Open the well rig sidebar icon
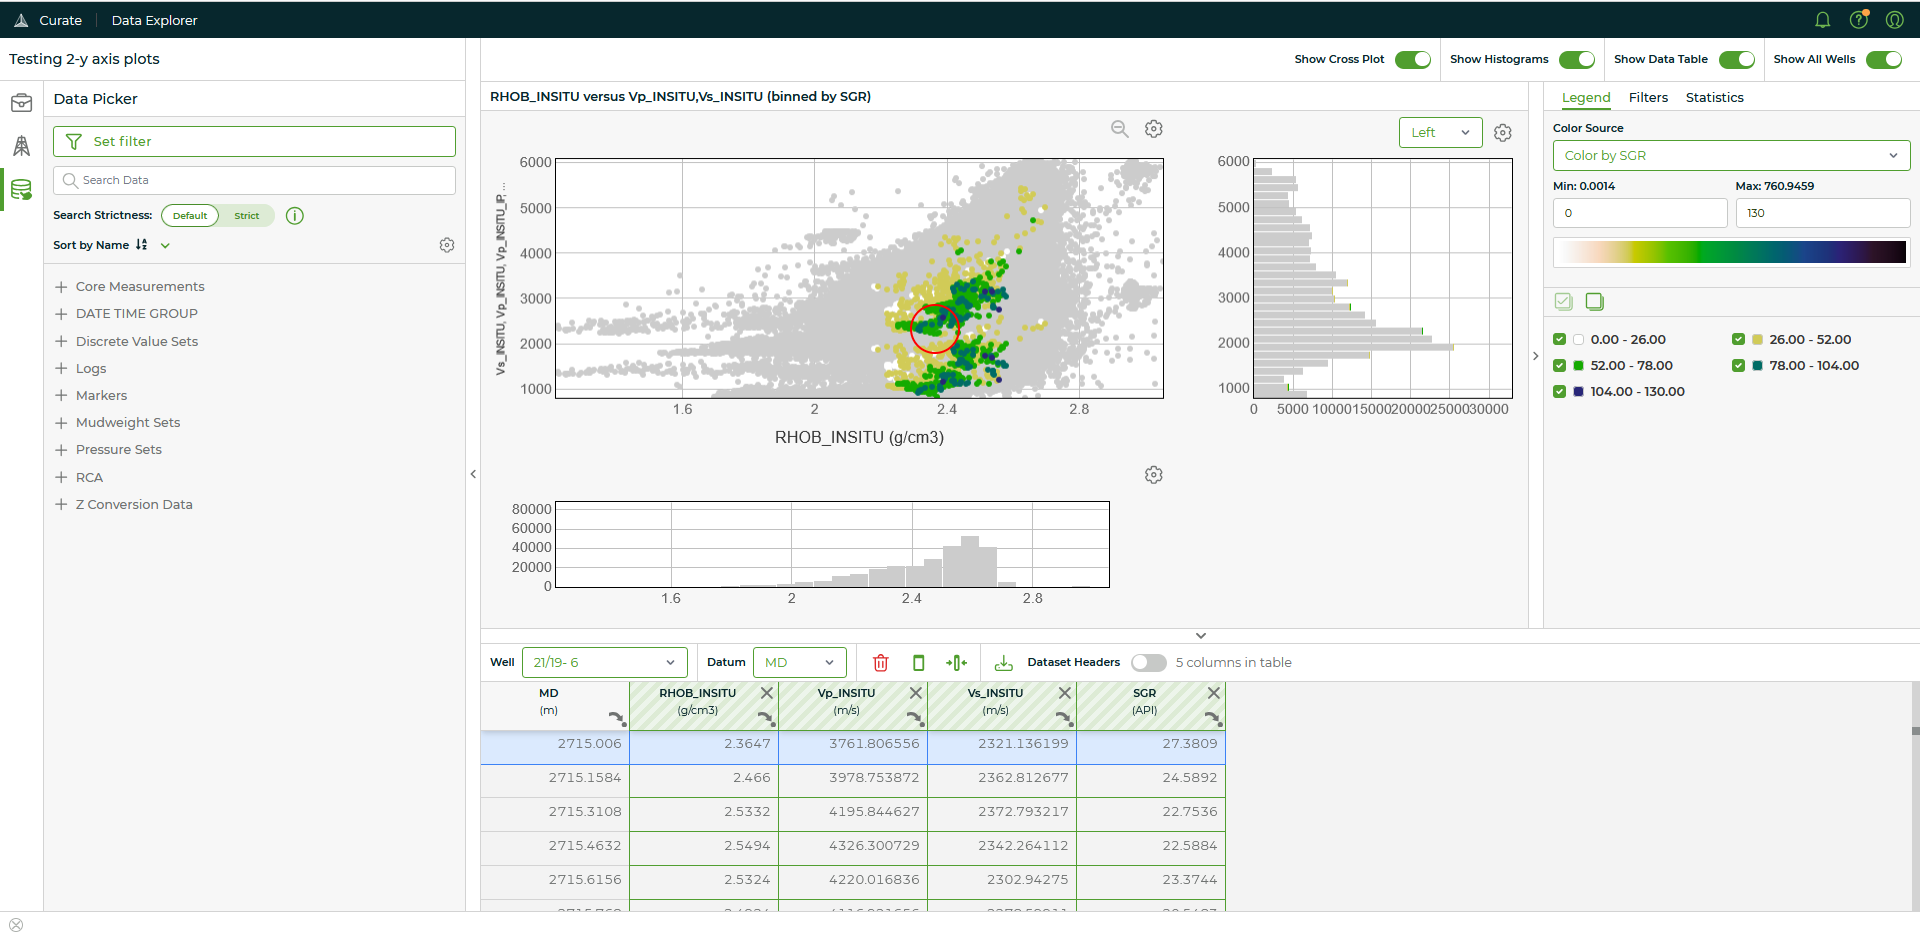Viewport: 1920px width, 937px height. point(21,146)
